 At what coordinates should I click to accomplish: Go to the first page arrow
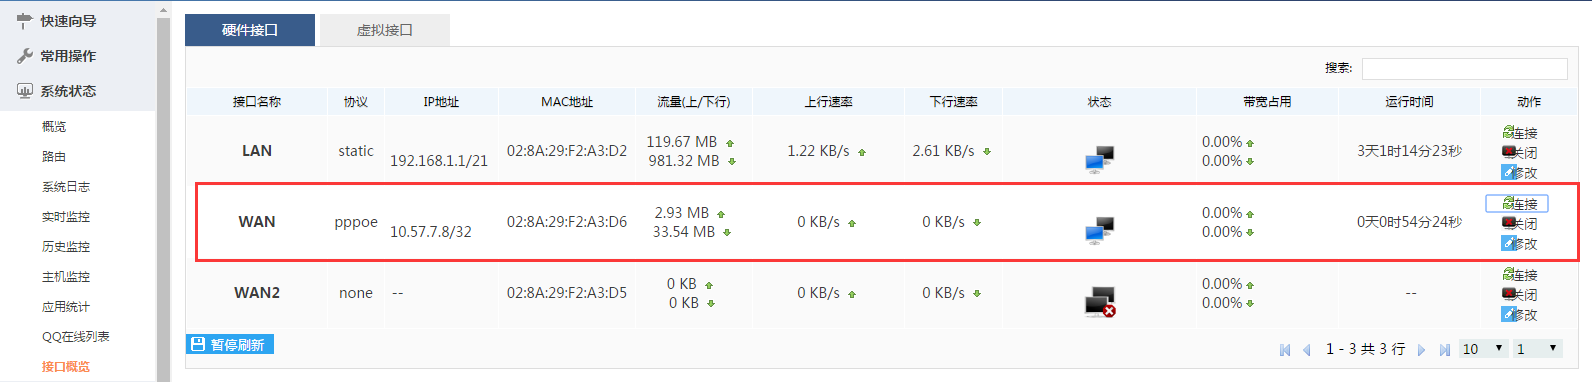pyautogui.click(x=1285, y=350)
